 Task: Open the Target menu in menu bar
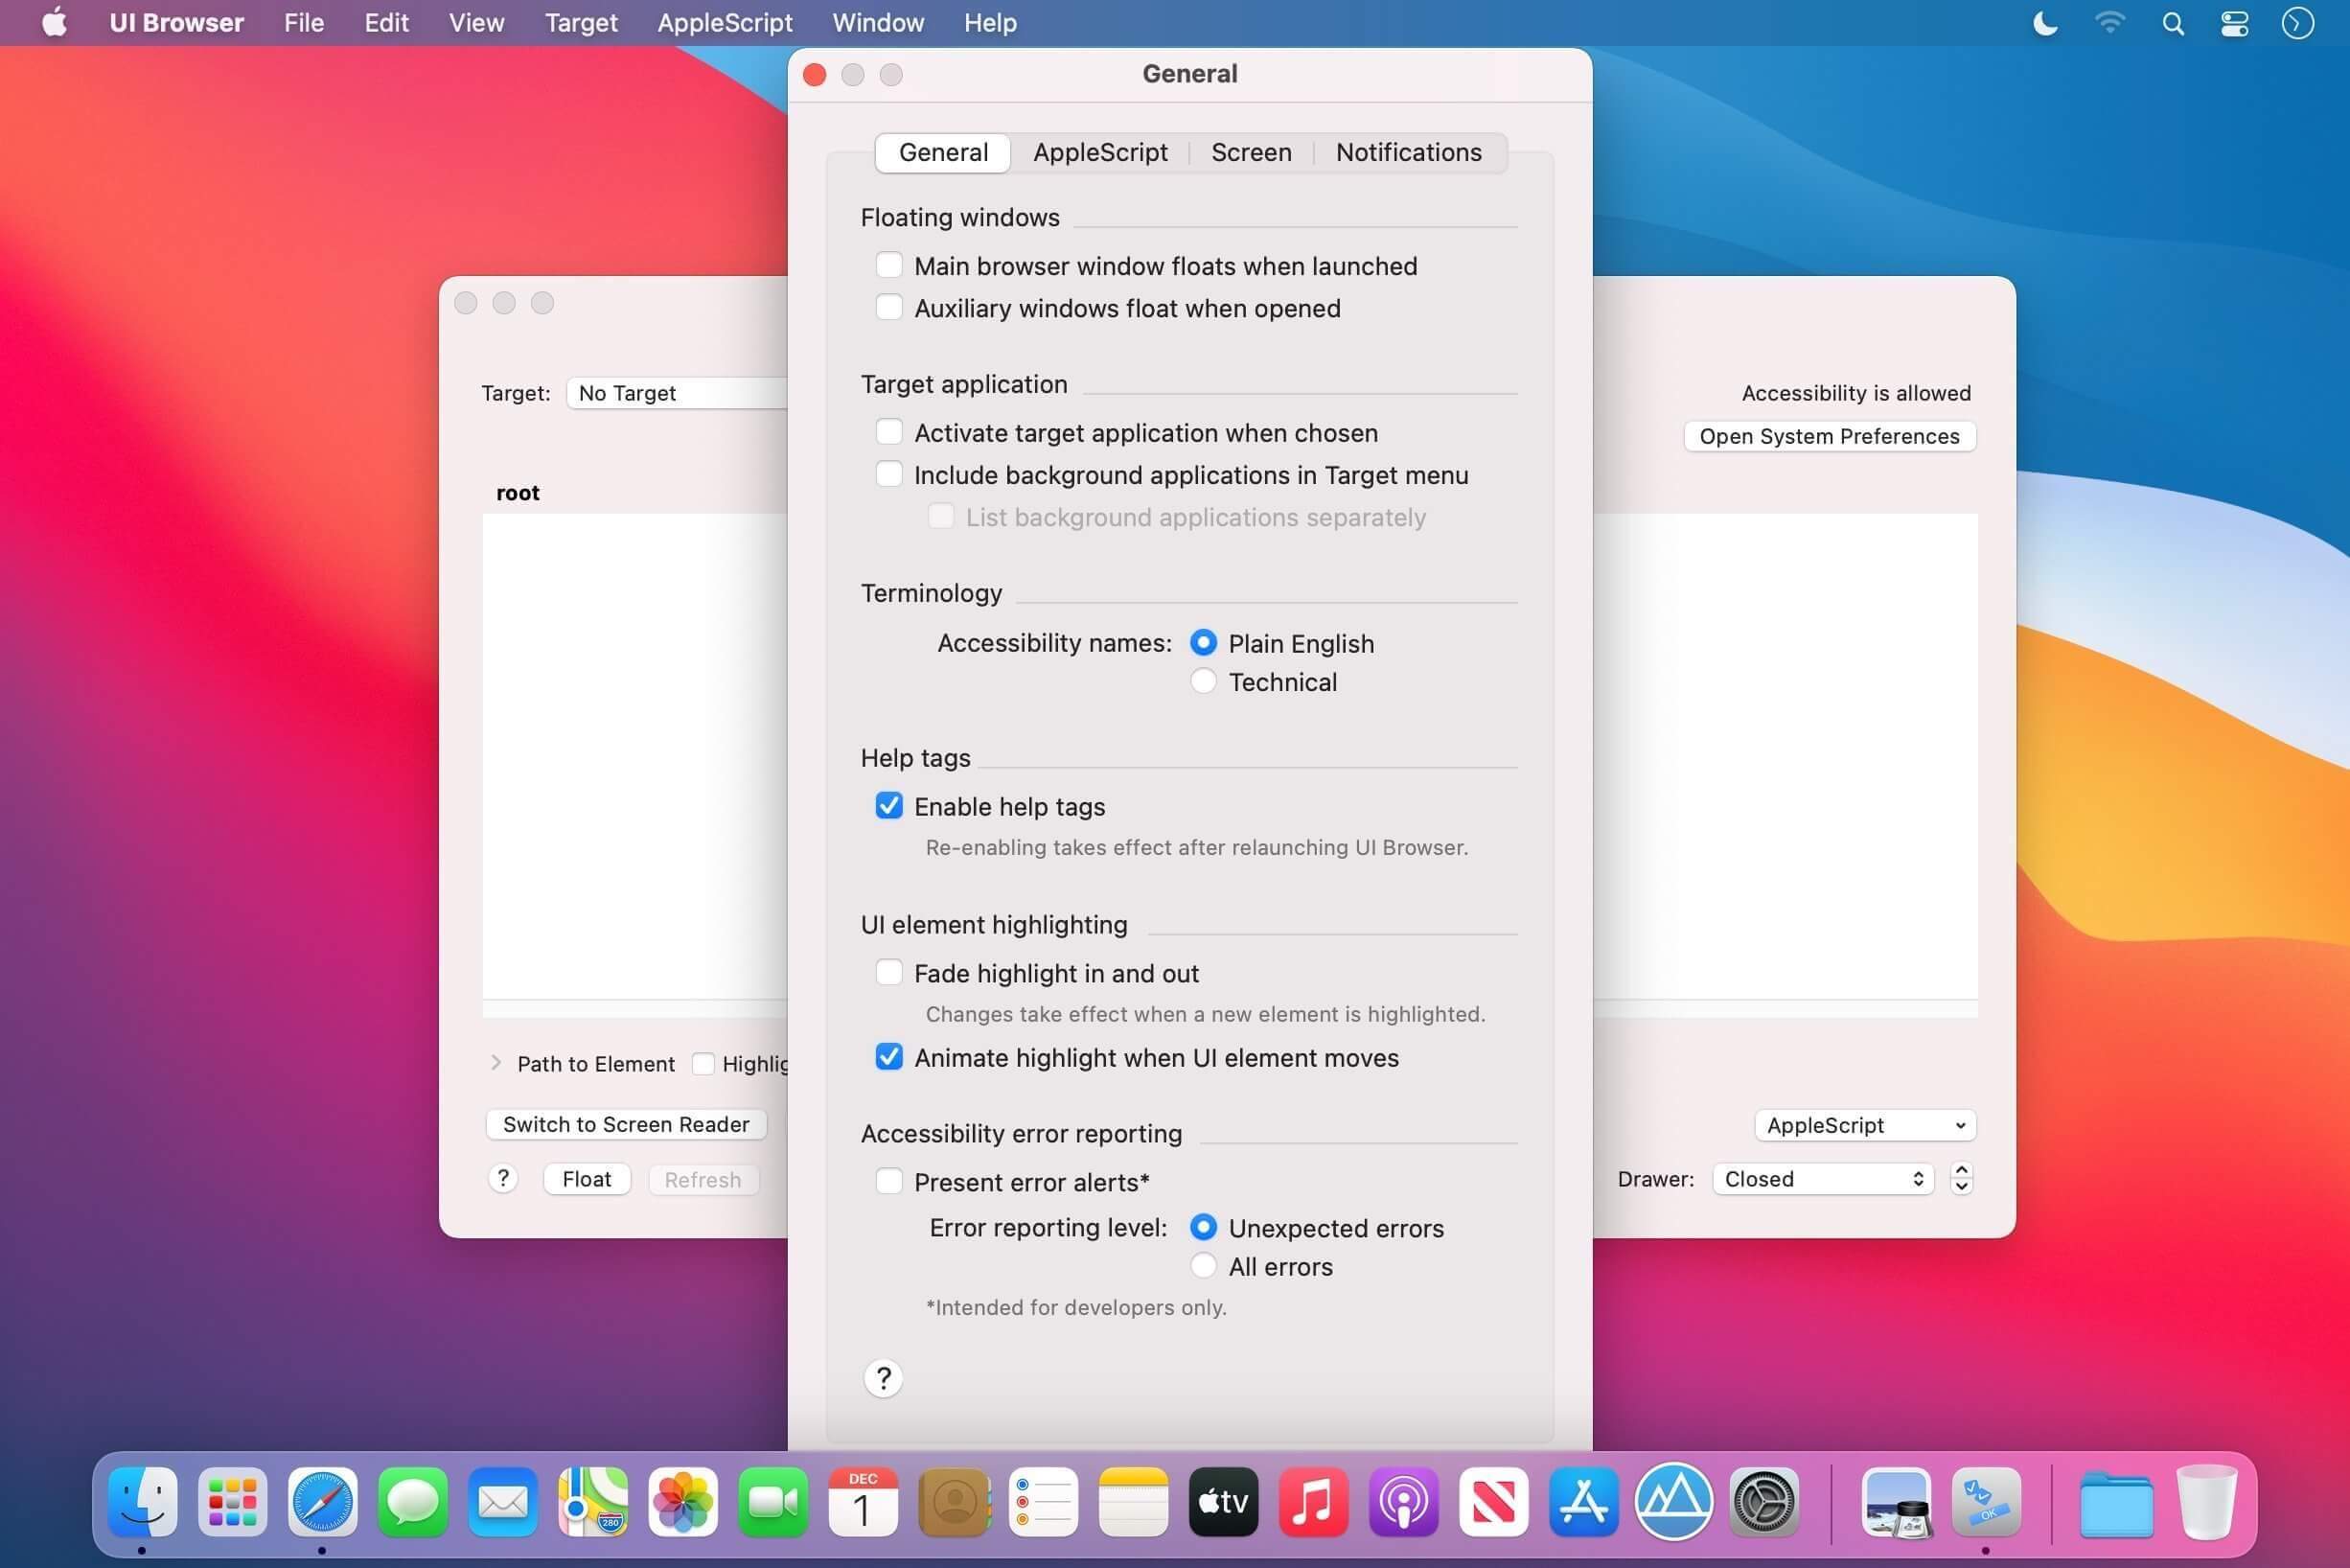pos(581,23)
